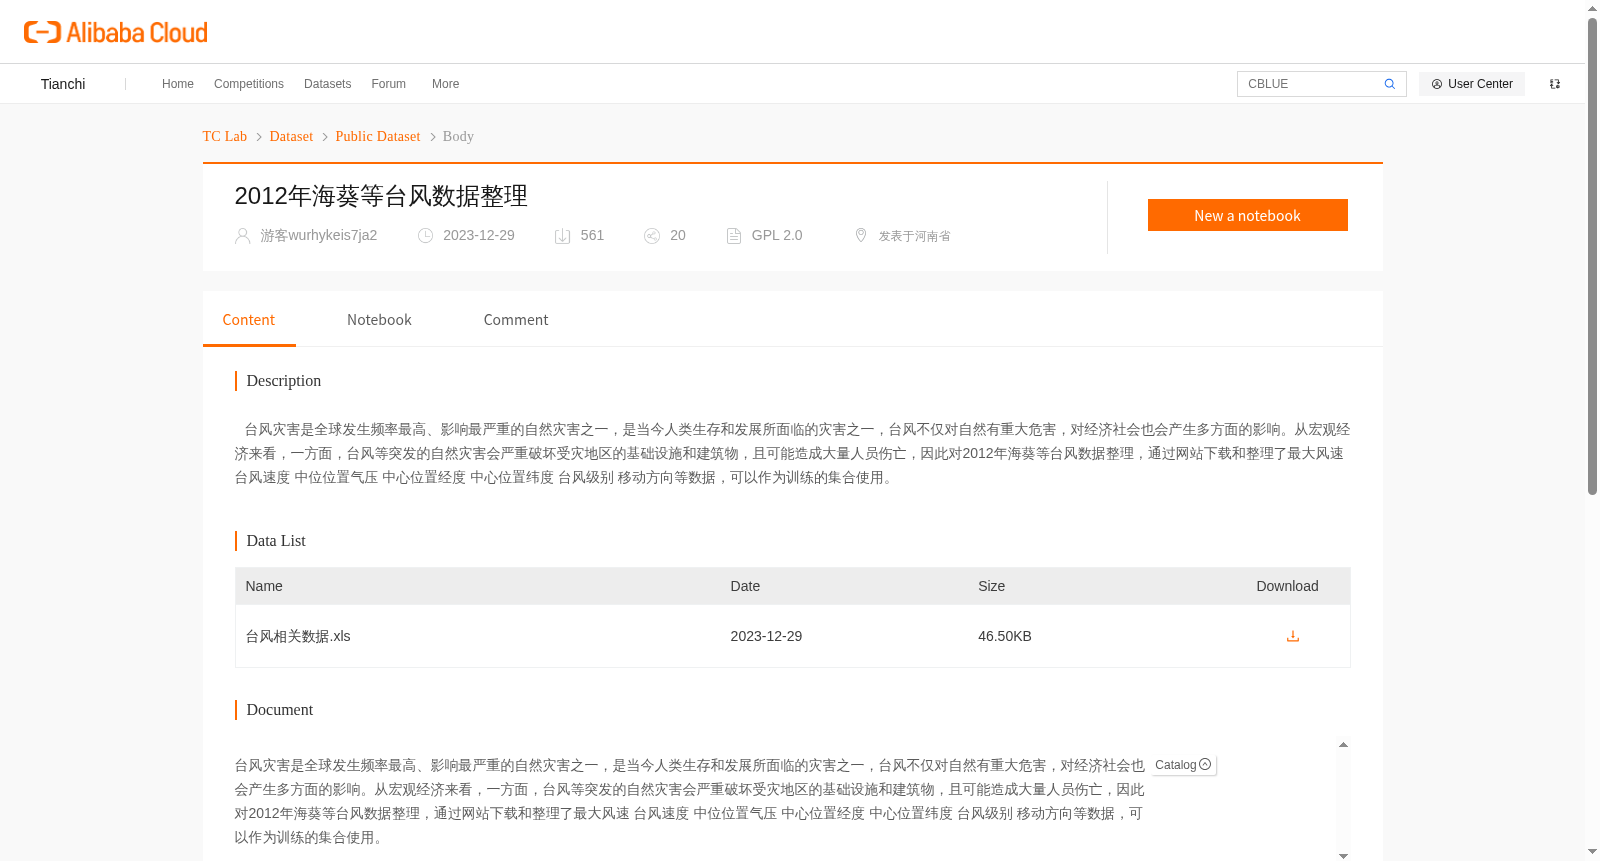
Task: Click the dataset title 2012年海葵等台风数据整理
Action: (381, 196)
